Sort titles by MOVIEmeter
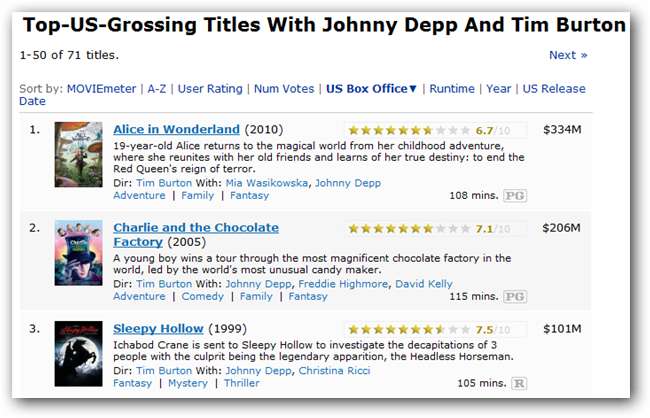 (101, 89)
